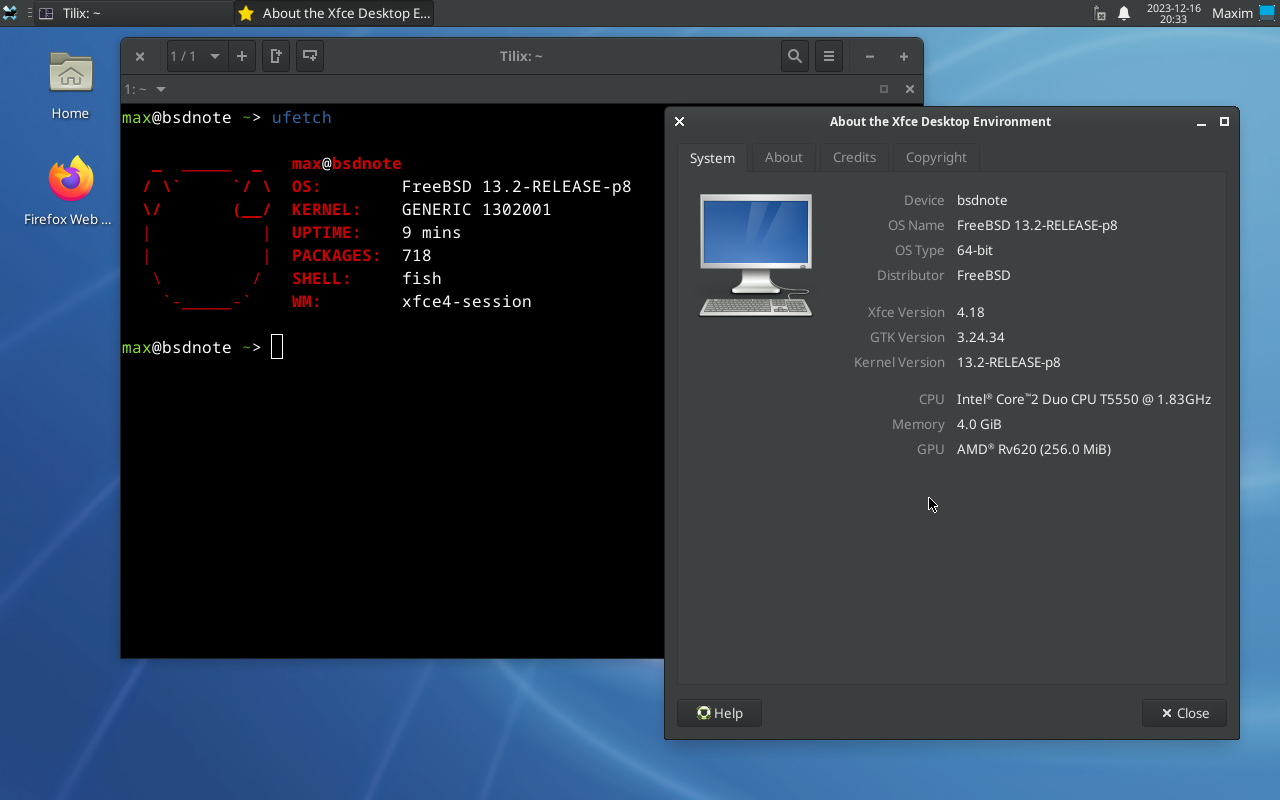The width and height of the screenshot is (1280, 800).
Task: Click the computer monitor image in About dialog
Action: coord(755,255)
